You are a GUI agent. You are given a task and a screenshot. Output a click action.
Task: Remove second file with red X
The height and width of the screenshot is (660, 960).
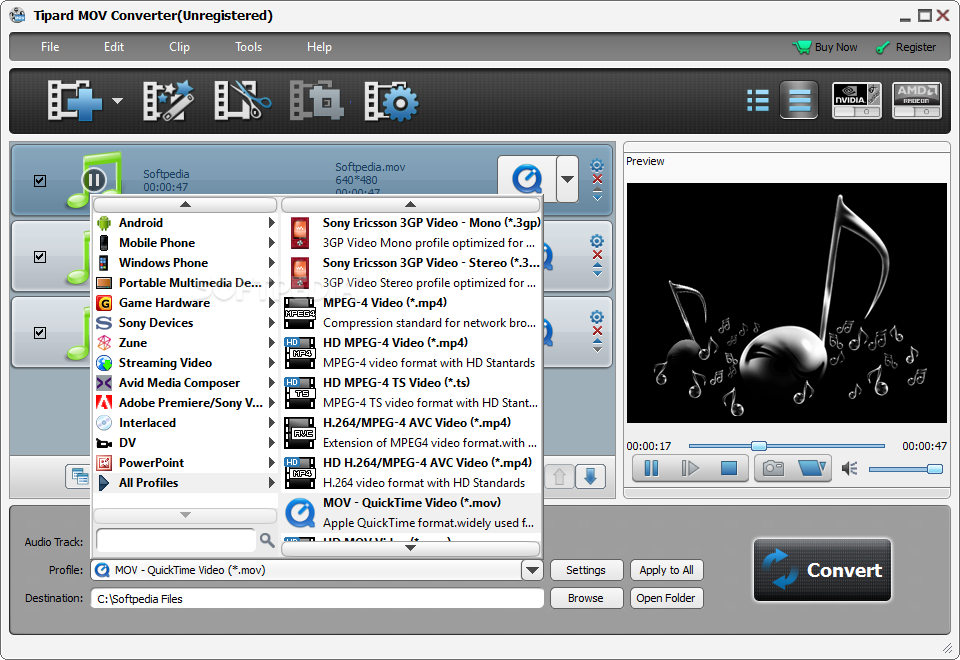pyautogui.click(x=598, y=255)
